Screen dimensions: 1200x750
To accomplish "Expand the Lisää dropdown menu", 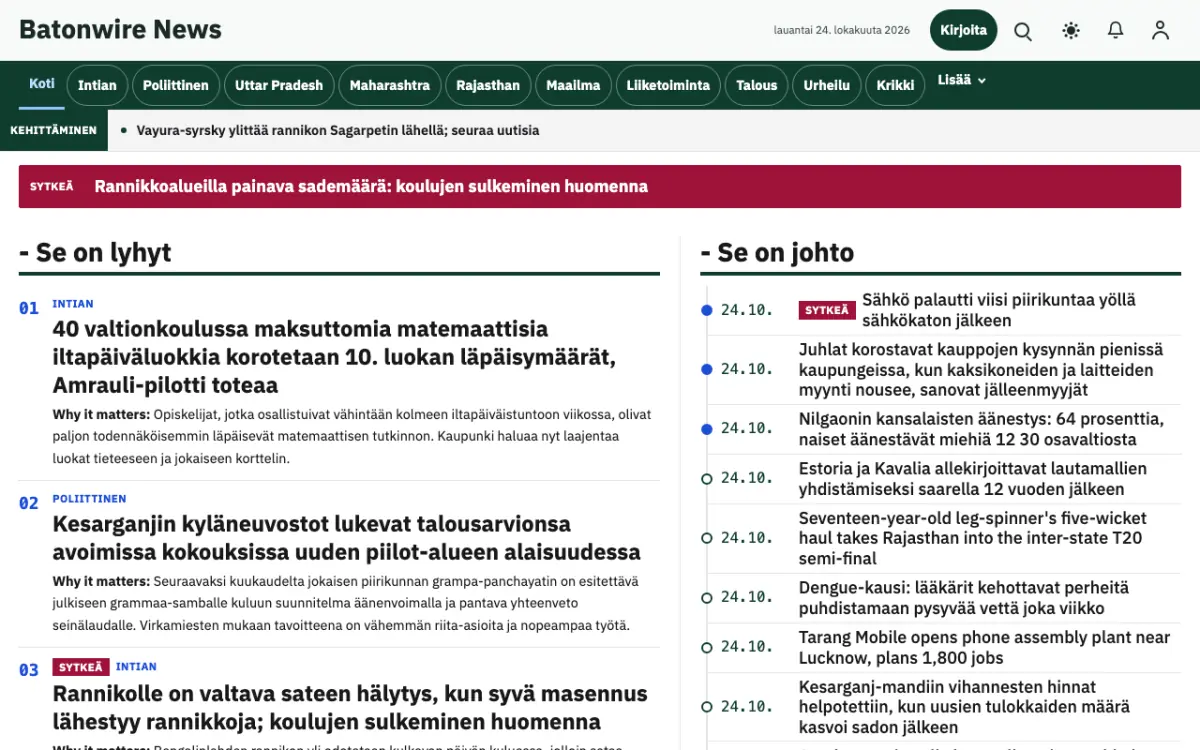I will (x=961, y=80).
